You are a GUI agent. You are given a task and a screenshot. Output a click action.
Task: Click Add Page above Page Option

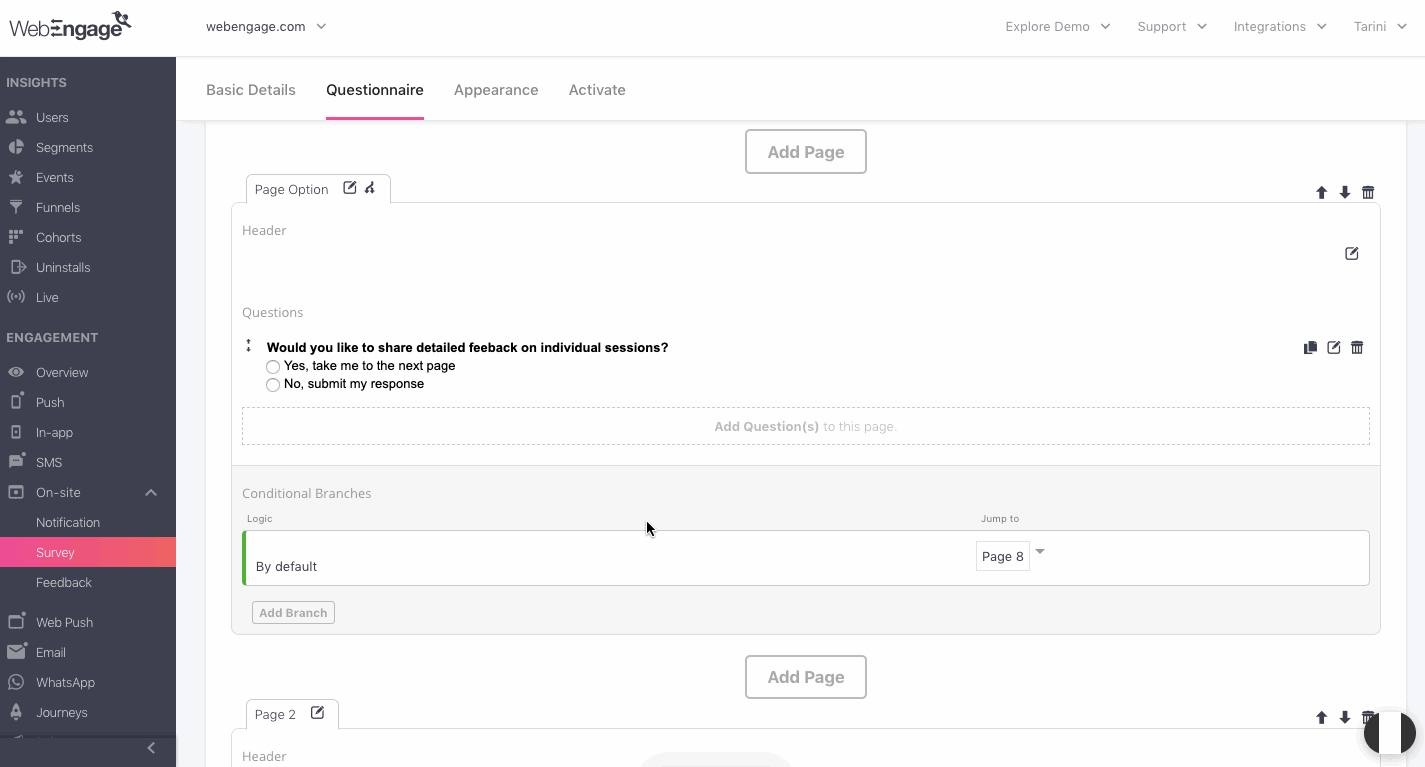pos(806,152)
